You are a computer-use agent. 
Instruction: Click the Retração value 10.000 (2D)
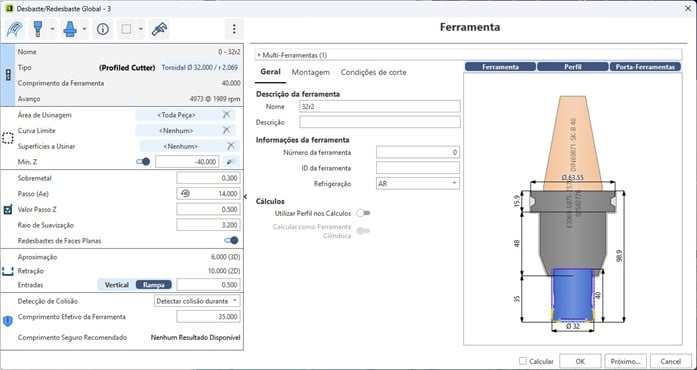[223, 271]
